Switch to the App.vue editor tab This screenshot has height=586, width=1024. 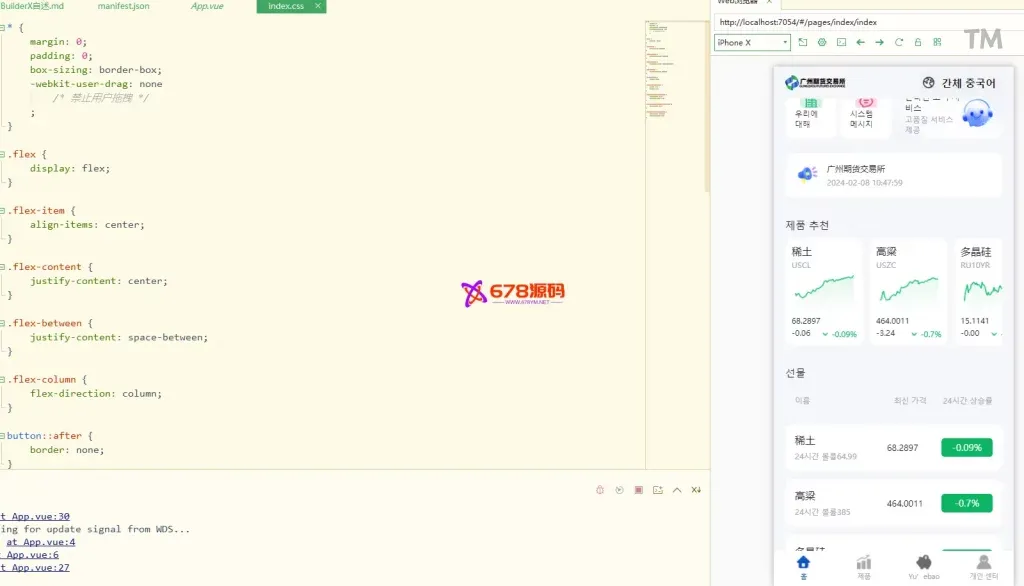207,6
